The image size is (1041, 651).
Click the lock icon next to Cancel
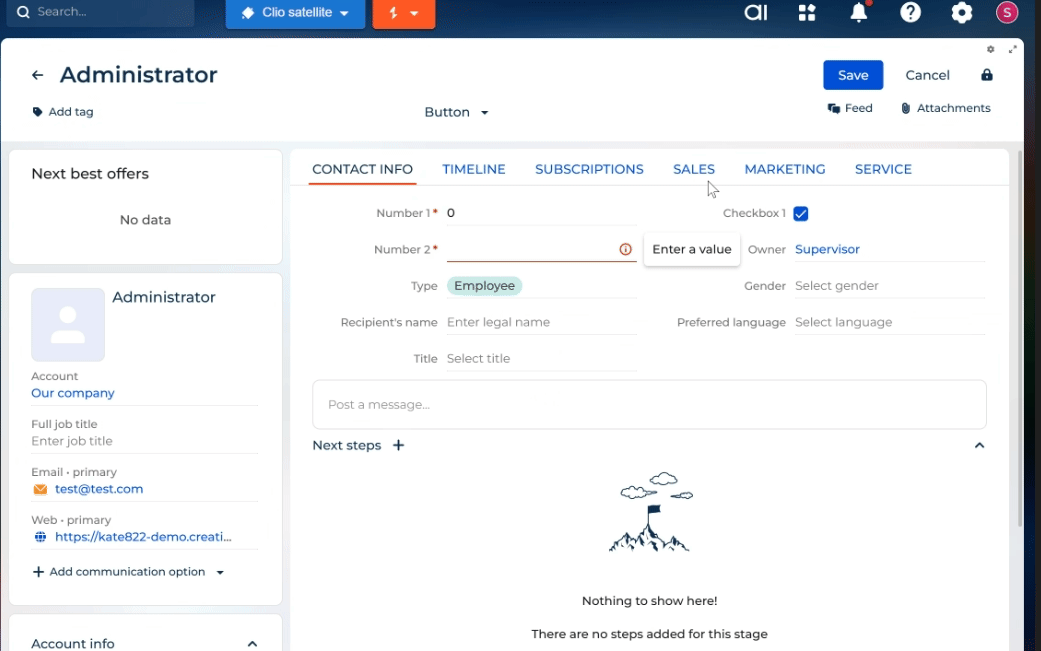tap(987, 75)
